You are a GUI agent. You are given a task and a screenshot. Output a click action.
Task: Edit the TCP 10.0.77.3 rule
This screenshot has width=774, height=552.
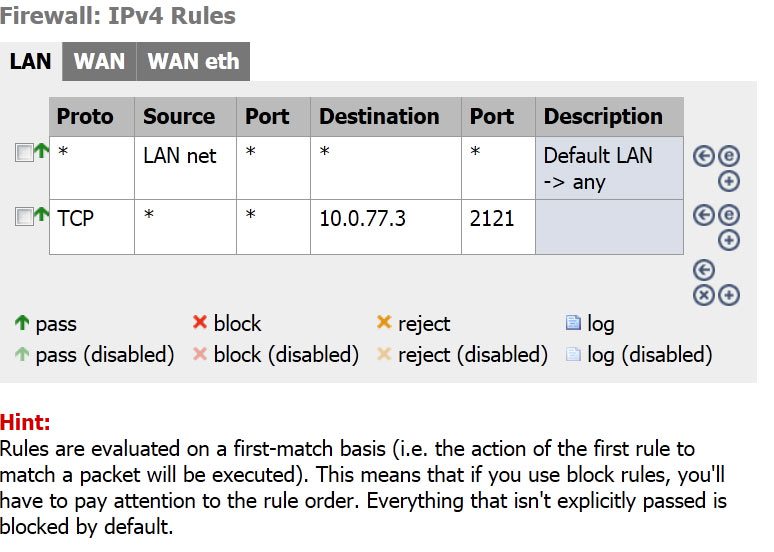729,216
